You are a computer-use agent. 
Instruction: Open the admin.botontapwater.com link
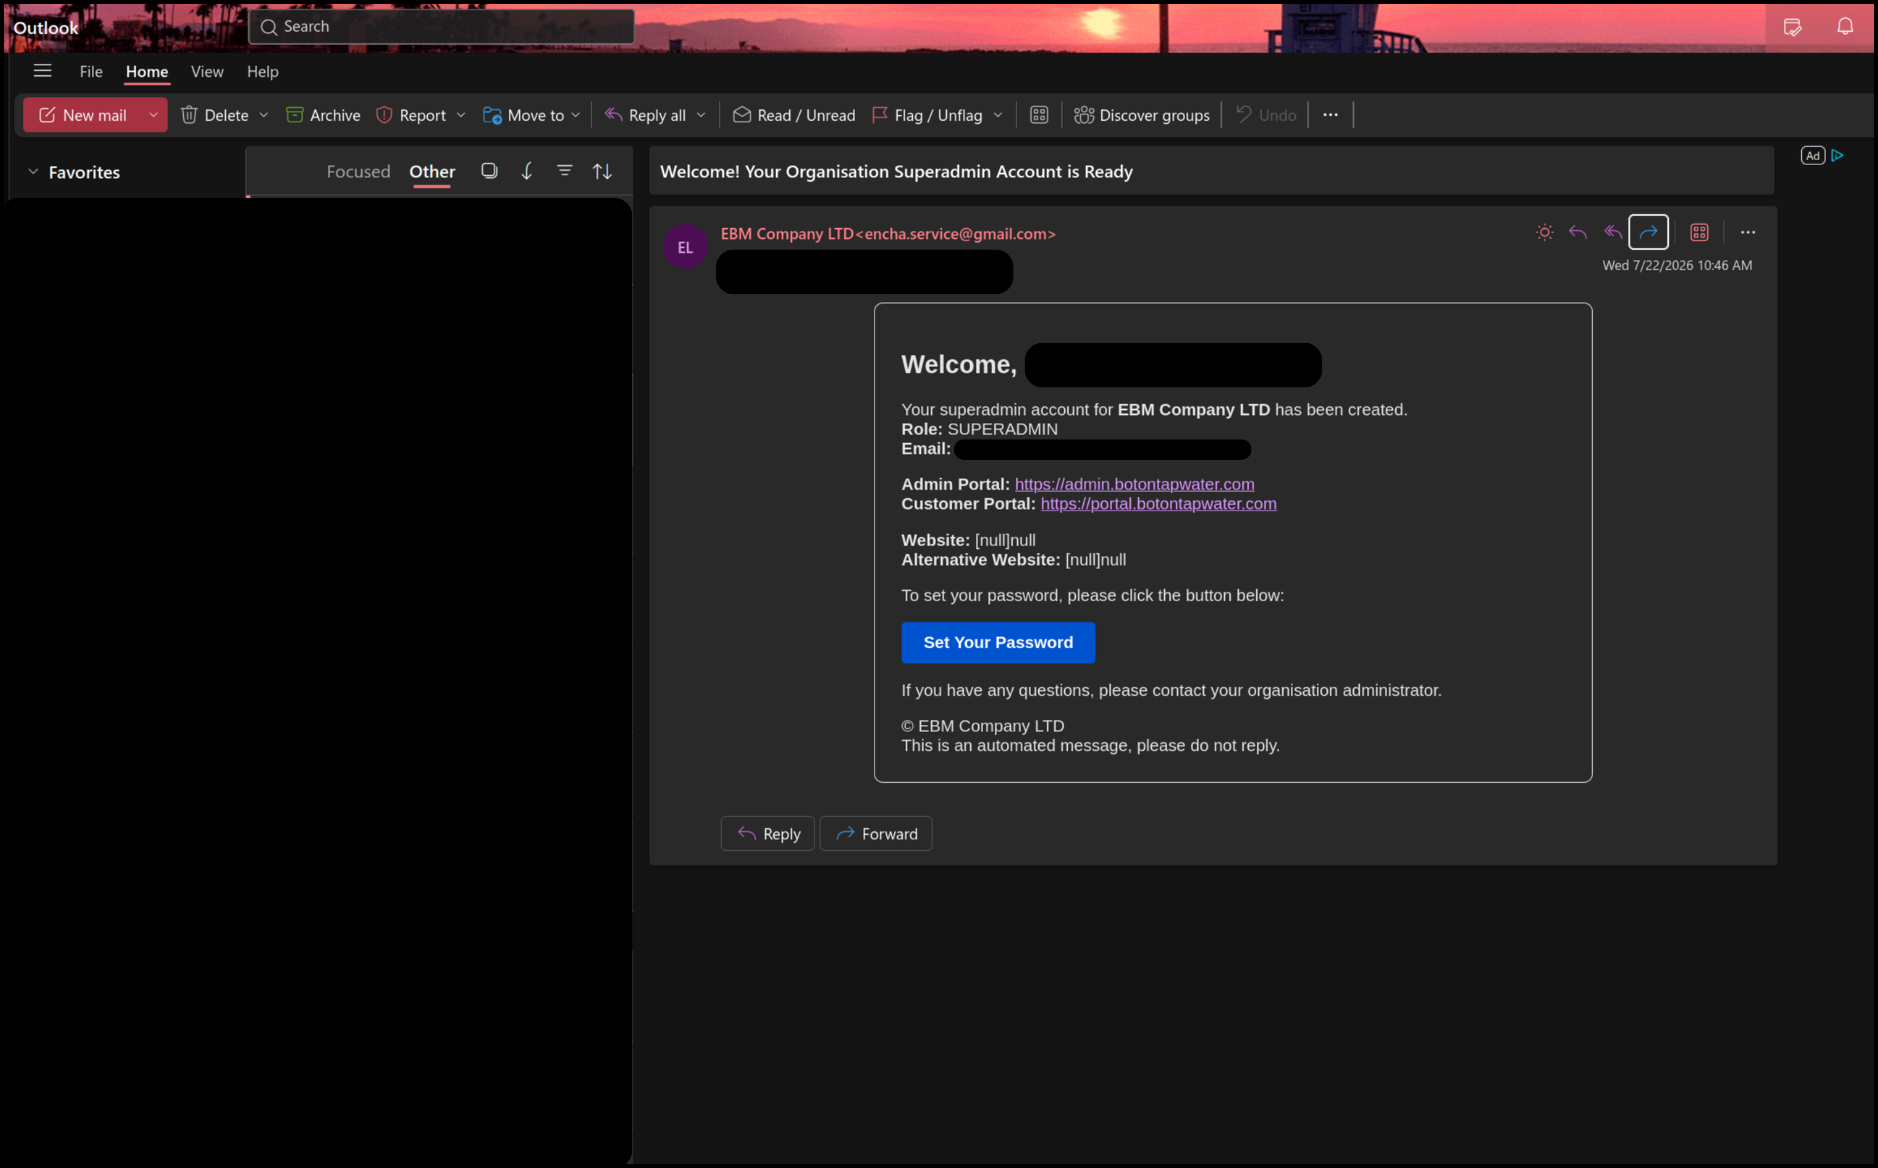[x=1134, y=484]
